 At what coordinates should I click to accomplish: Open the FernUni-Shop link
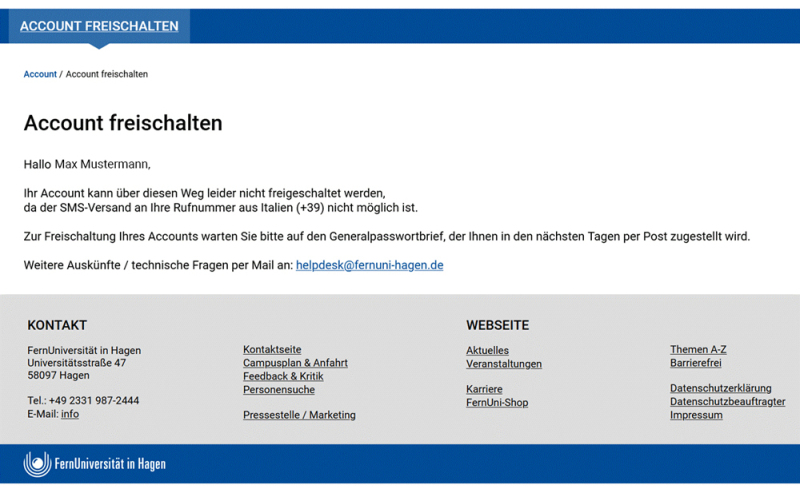click(497, 403)
